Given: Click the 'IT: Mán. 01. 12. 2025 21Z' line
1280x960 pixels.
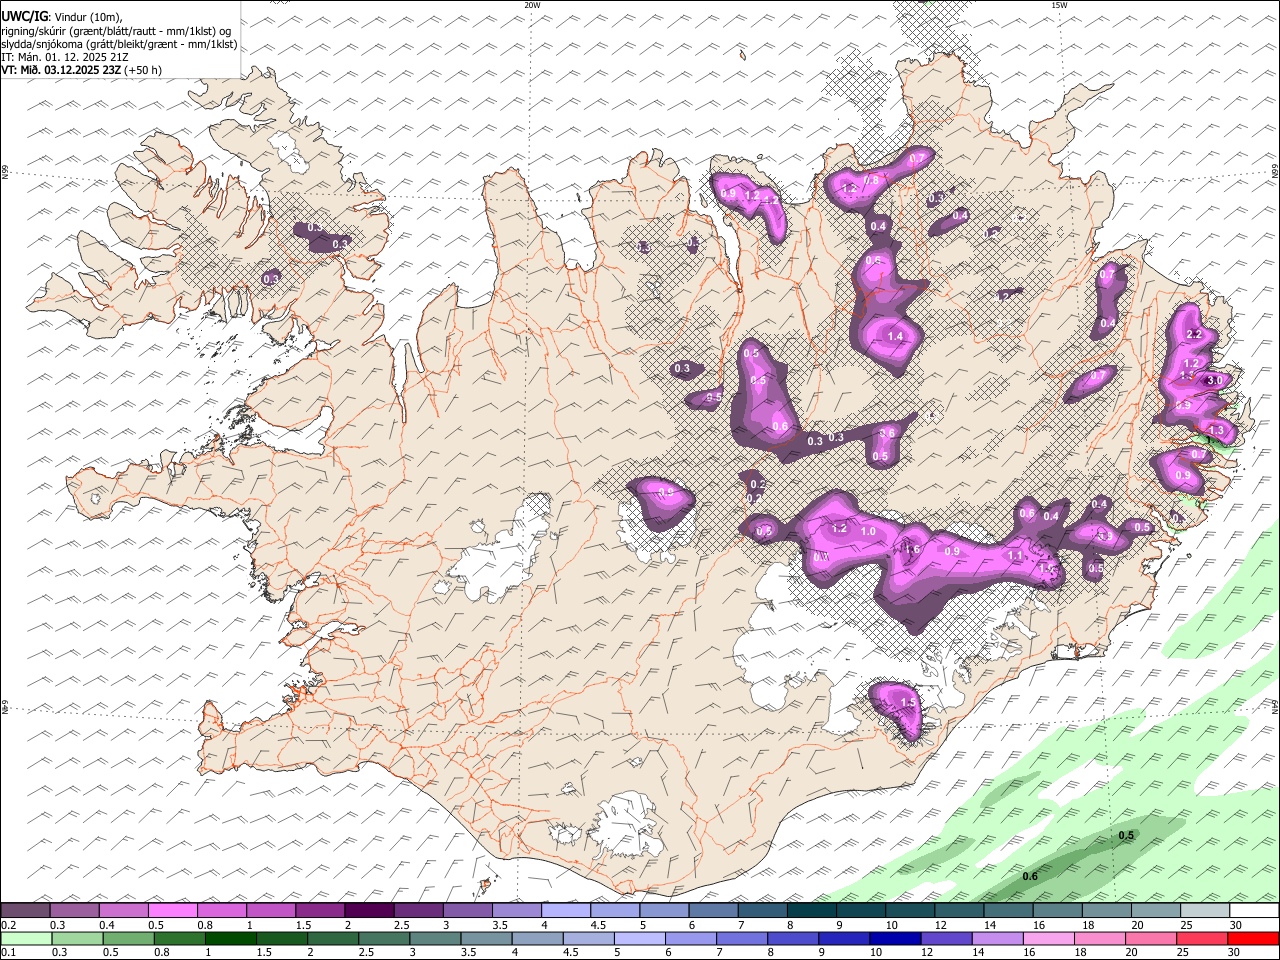Looking at the screenshot, I should (x=65, y=57).
